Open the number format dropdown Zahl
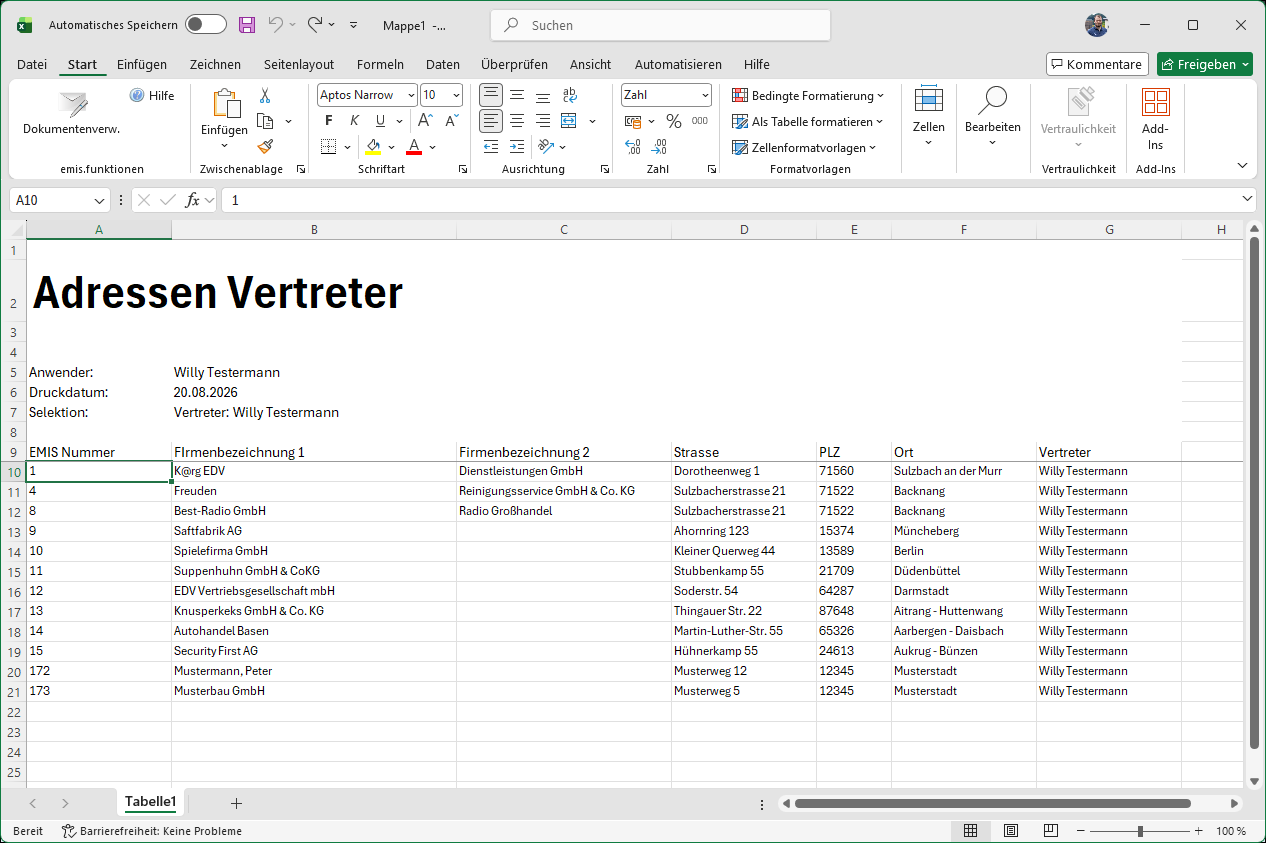Viewport: 1266px width, 843px height. pos(705,95)
